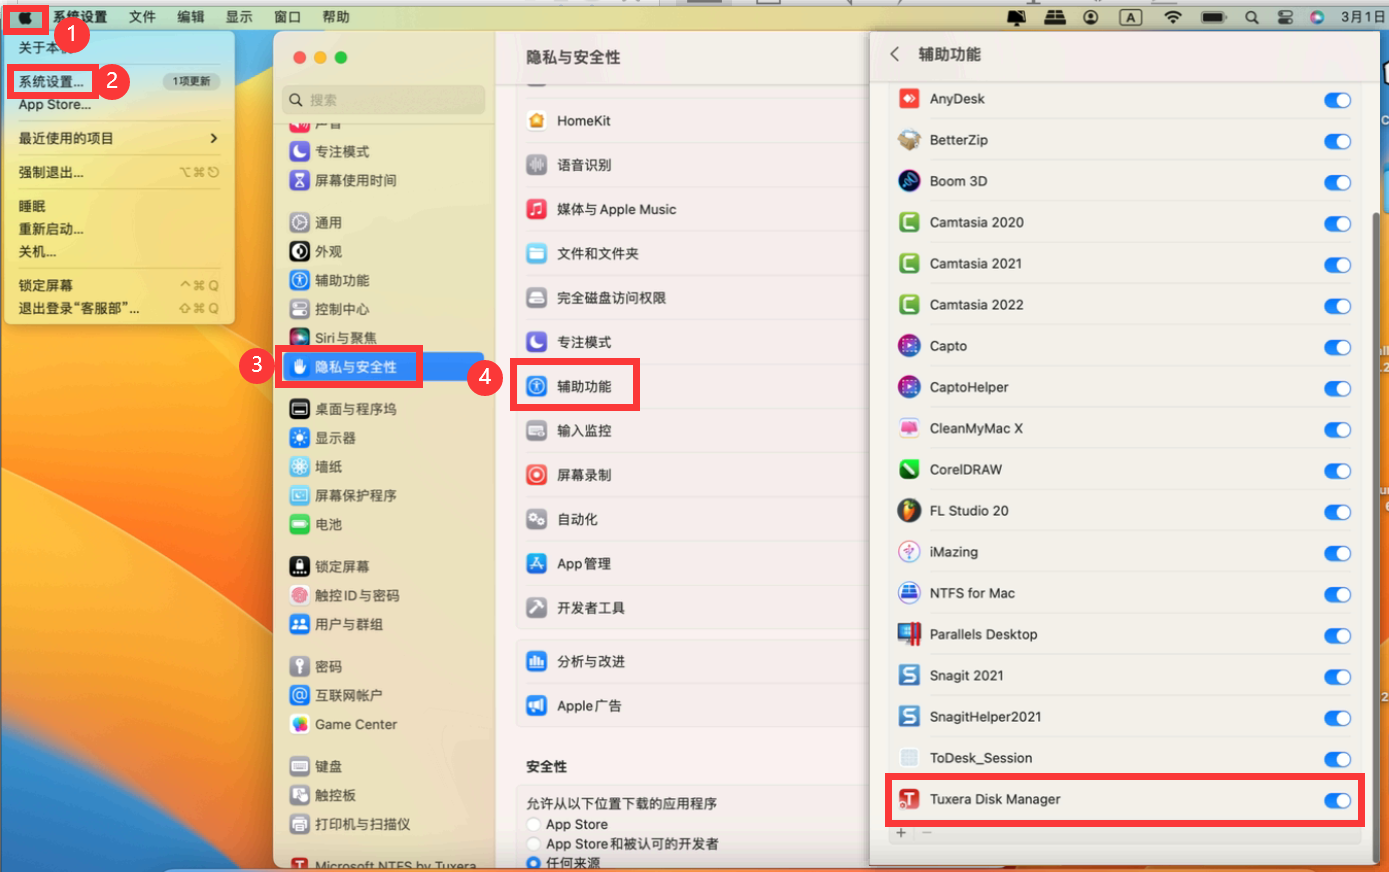Turn off the BetterZip accessibility toggle
This screenshot has width=1389, height=872.
click(x=1336, y=141)
